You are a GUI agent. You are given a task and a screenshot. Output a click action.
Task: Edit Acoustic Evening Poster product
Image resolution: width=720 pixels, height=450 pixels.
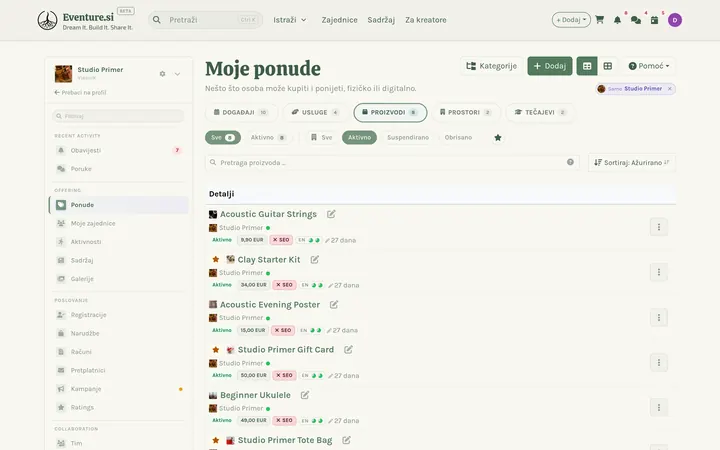coord(334,304)
